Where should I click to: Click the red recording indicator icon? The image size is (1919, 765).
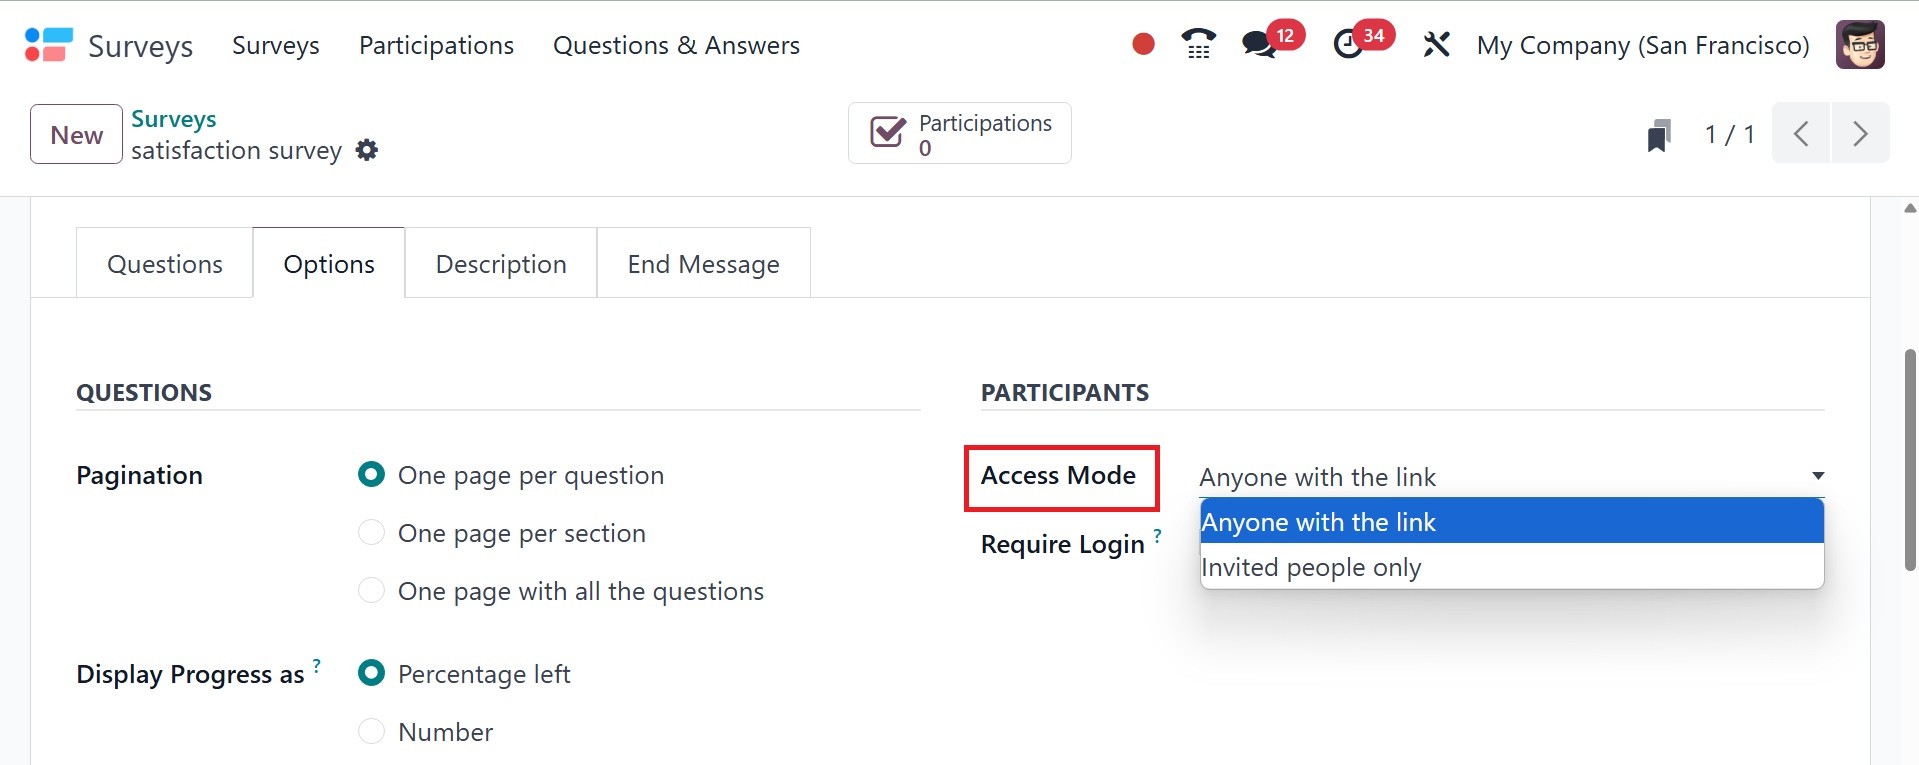click(1143, 45)
